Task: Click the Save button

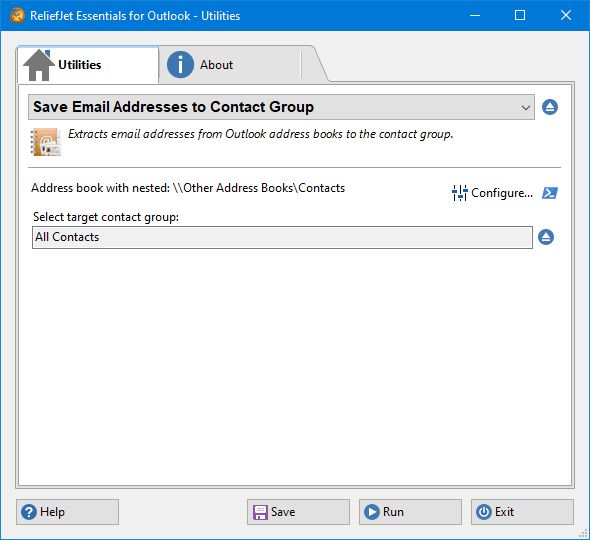Action: (x=298, y=512)
